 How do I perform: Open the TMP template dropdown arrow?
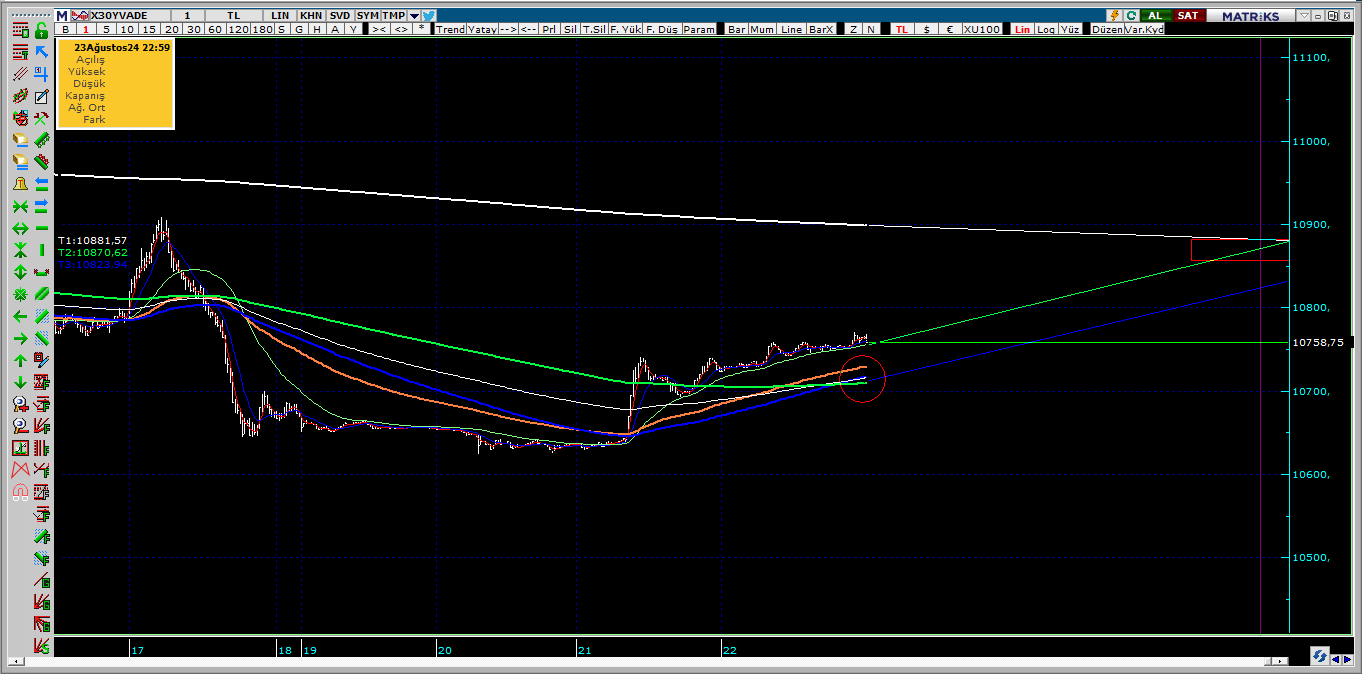tap(414, 16)
